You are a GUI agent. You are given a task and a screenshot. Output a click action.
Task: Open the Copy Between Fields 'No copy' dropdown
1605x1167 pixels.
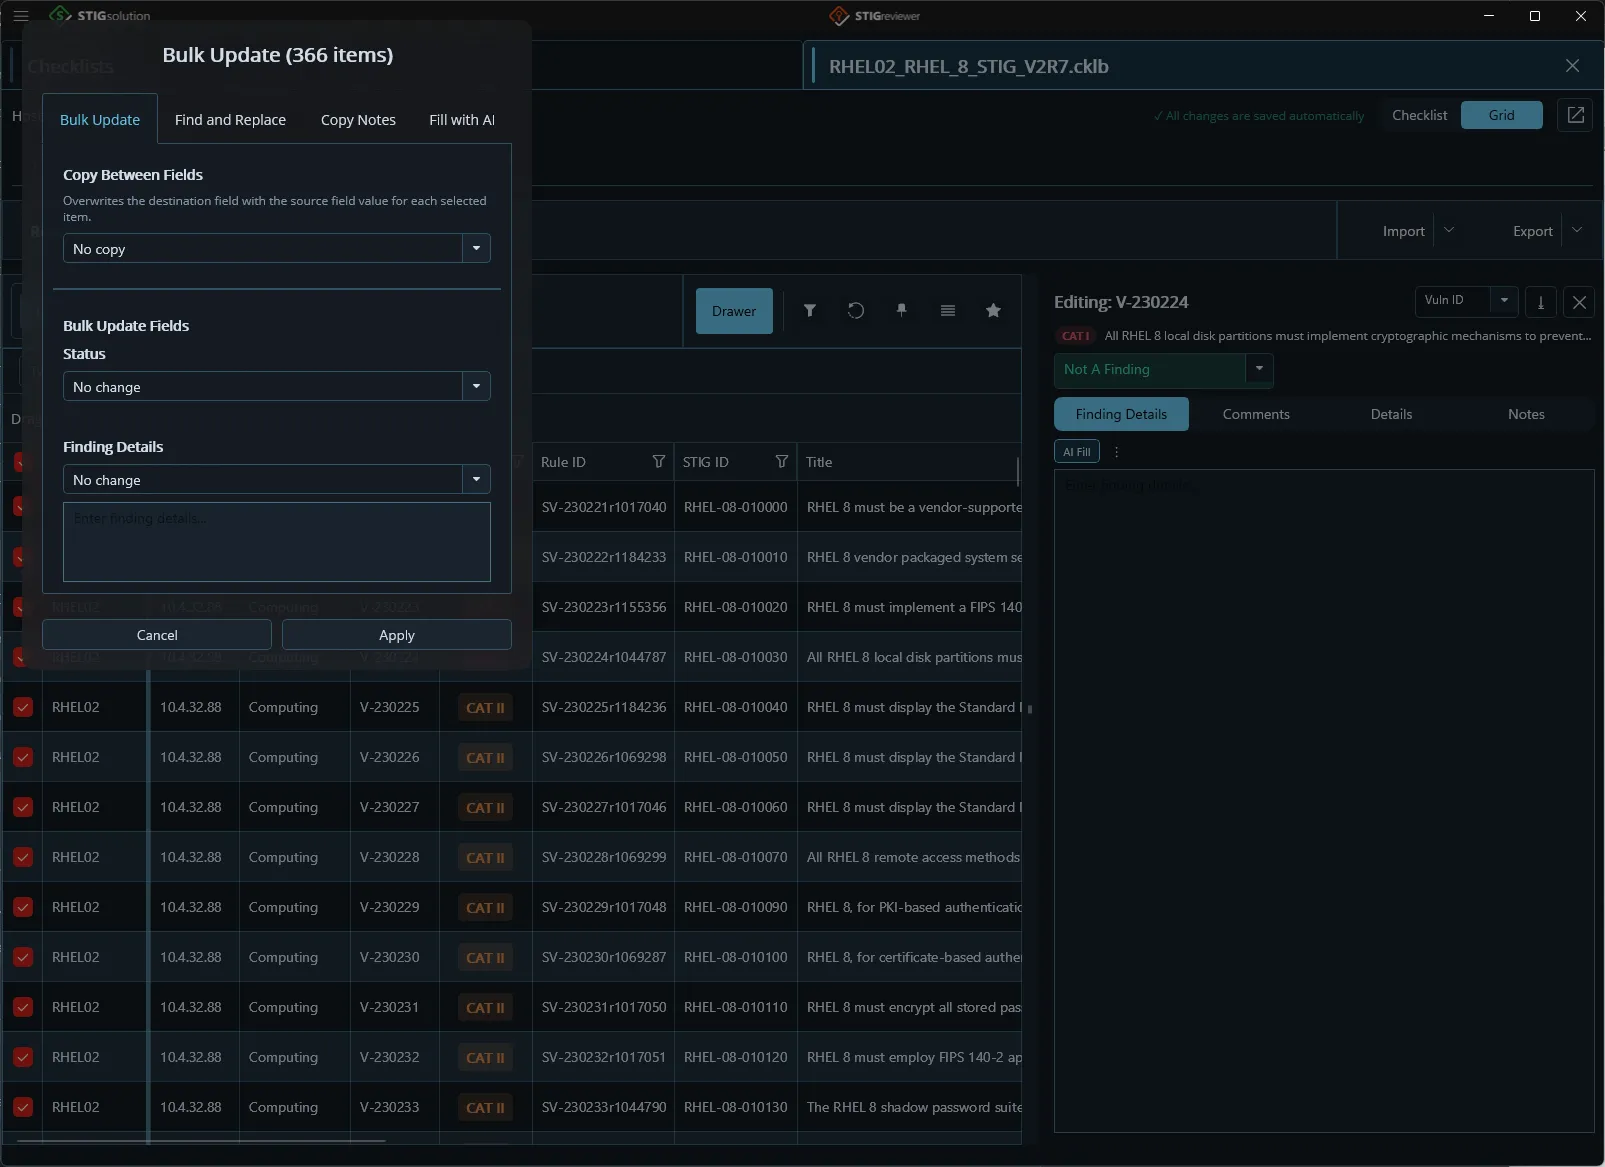(276, 248)
